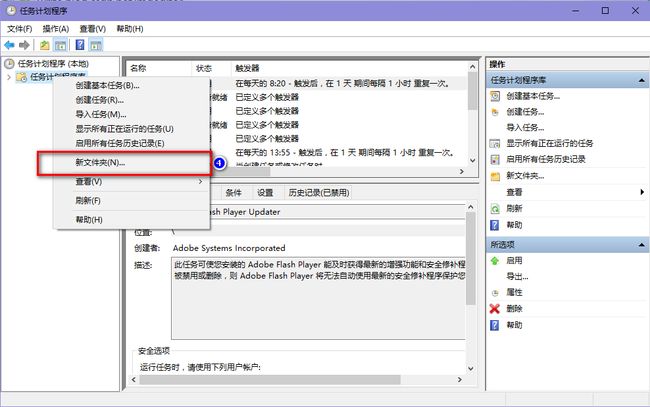Click 创建任务 icon in the 操作 pane
Screen dimensions: 650x407
pos(495,112)
